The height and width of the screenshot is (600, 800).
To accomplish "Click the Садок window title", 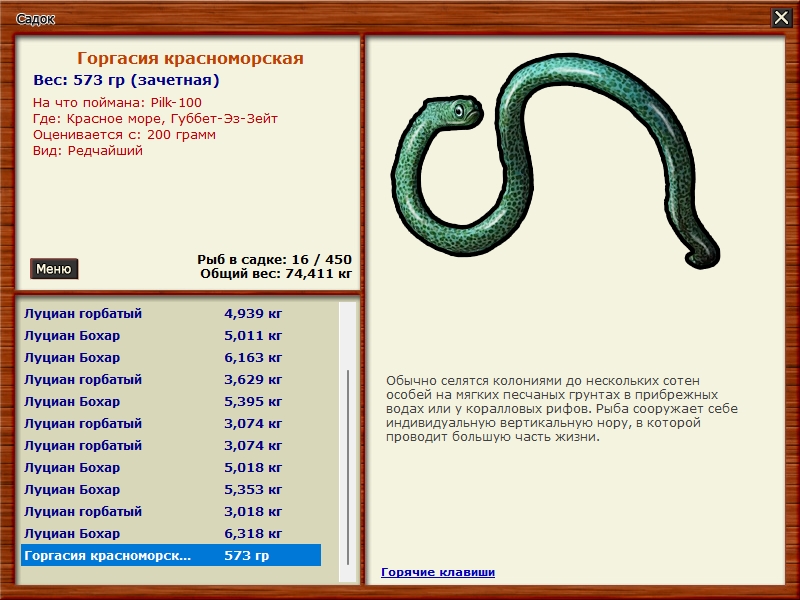I will [36, 18].
